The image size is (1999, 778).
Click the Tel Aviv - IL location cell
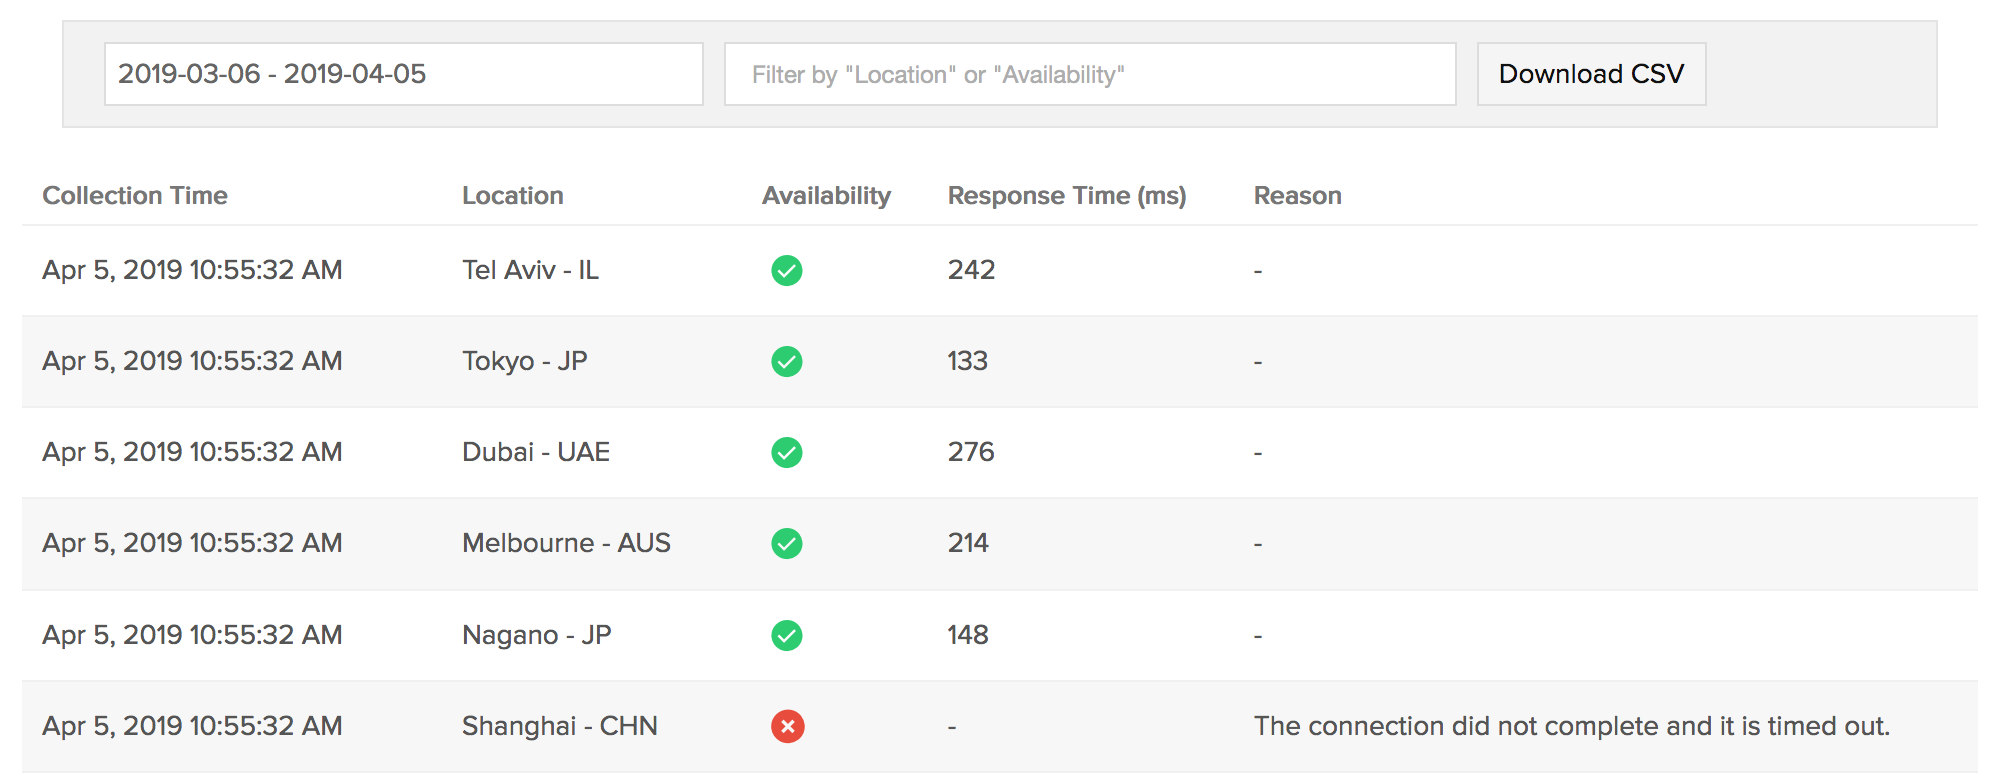[530, 270]
